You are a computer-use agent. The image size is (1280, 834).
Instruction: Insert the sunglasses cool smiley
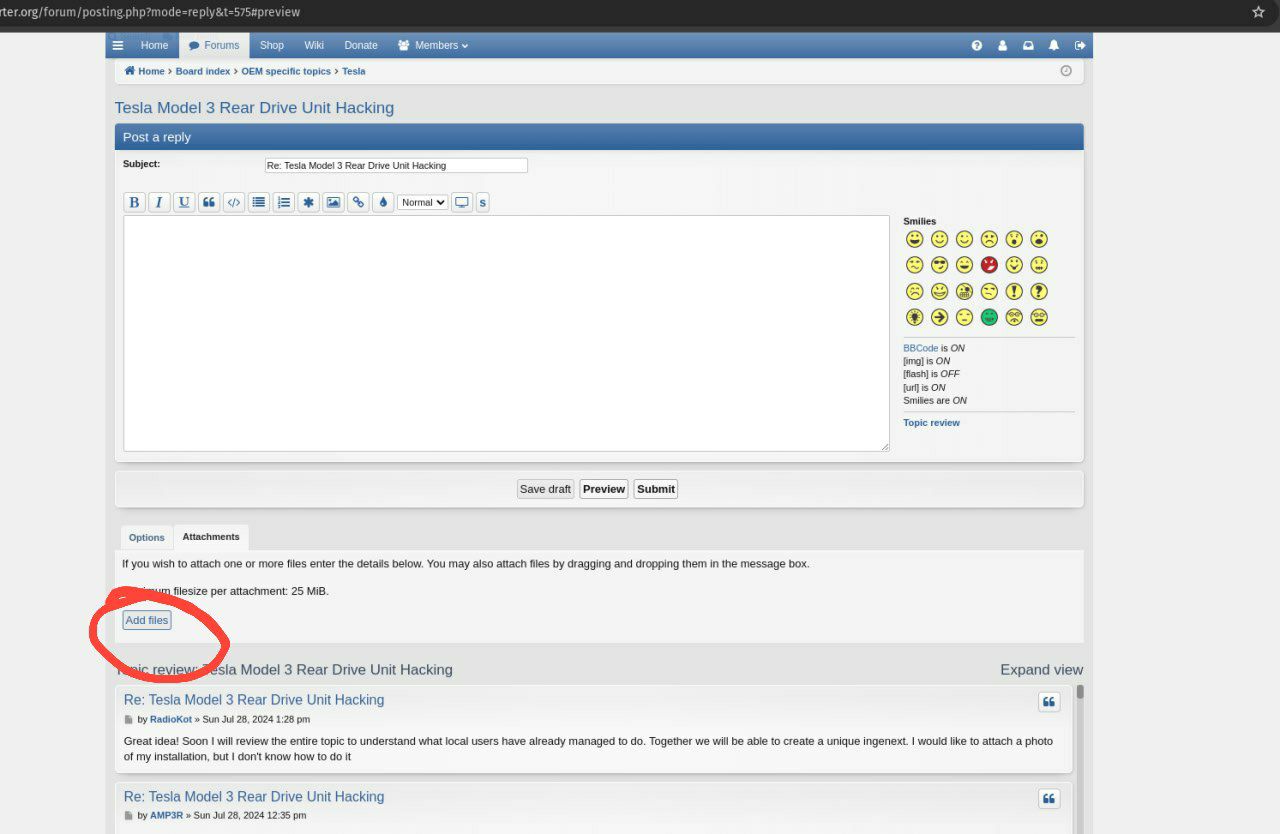pyautogui.click(x=939, y=265)
